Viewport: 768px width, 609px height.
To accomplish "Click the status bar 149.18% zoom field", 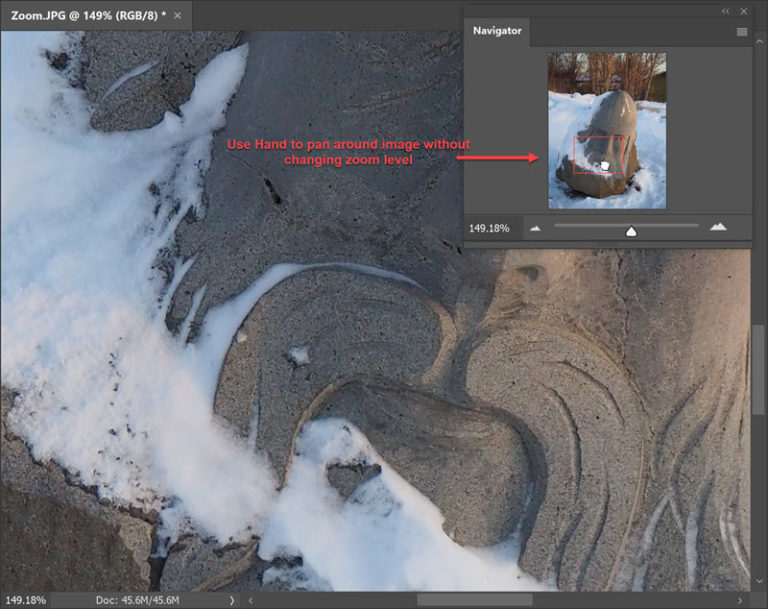I will 24,600.
